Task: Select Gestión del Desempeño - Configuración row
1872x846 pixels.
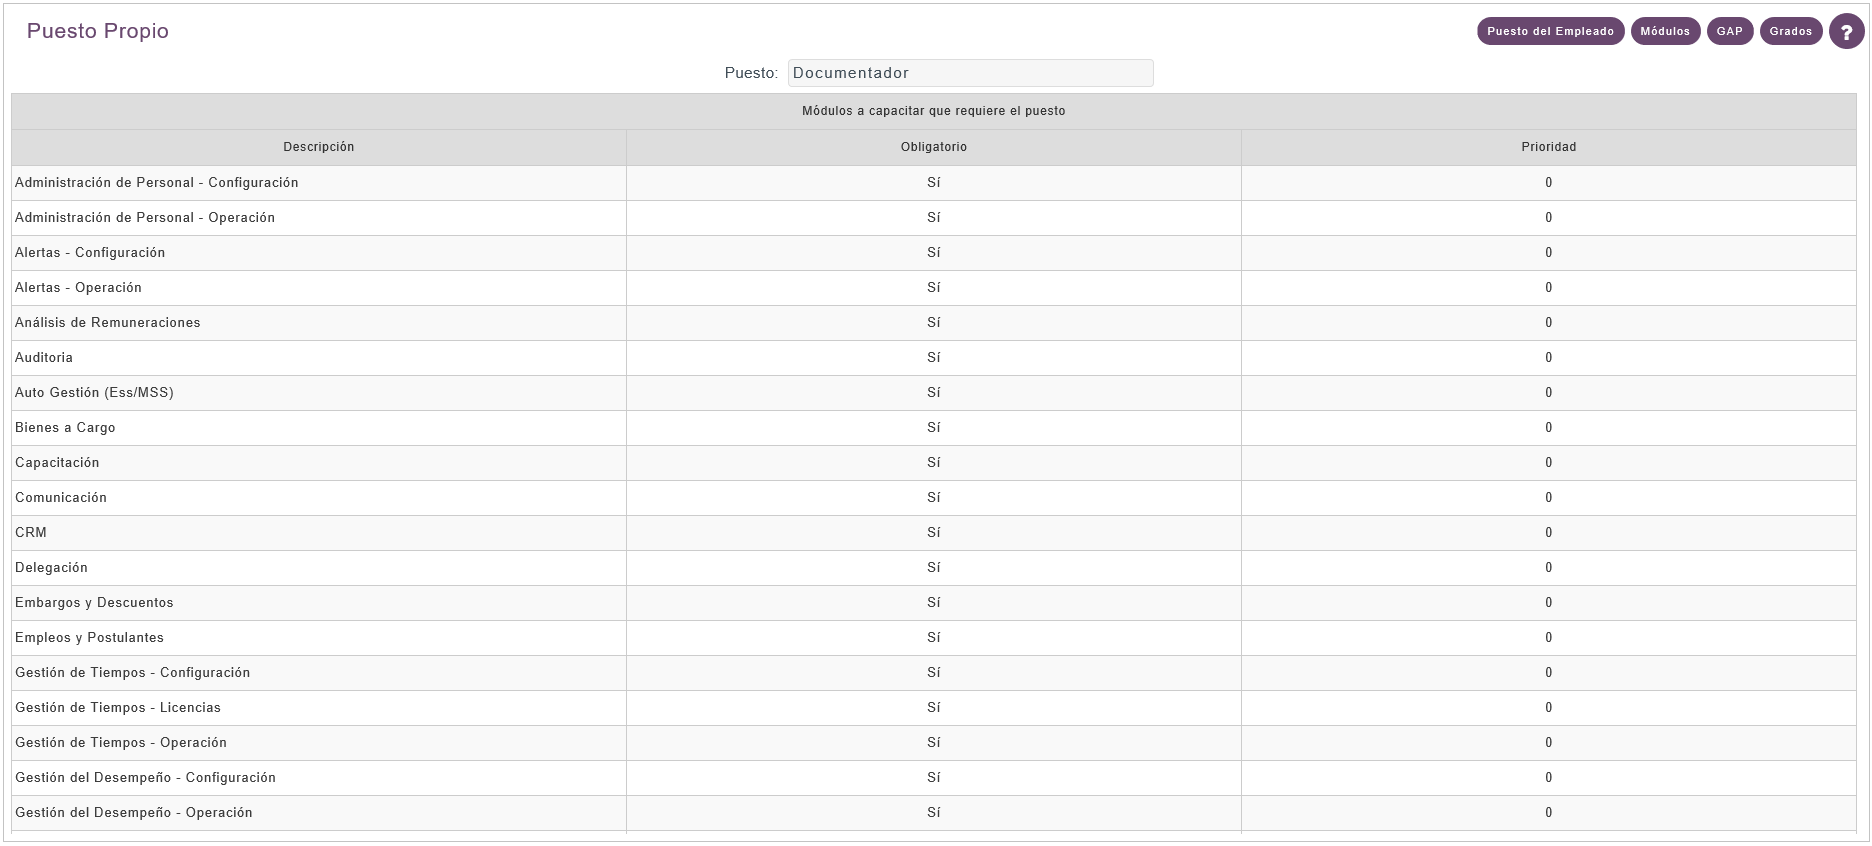Action: 934,778
